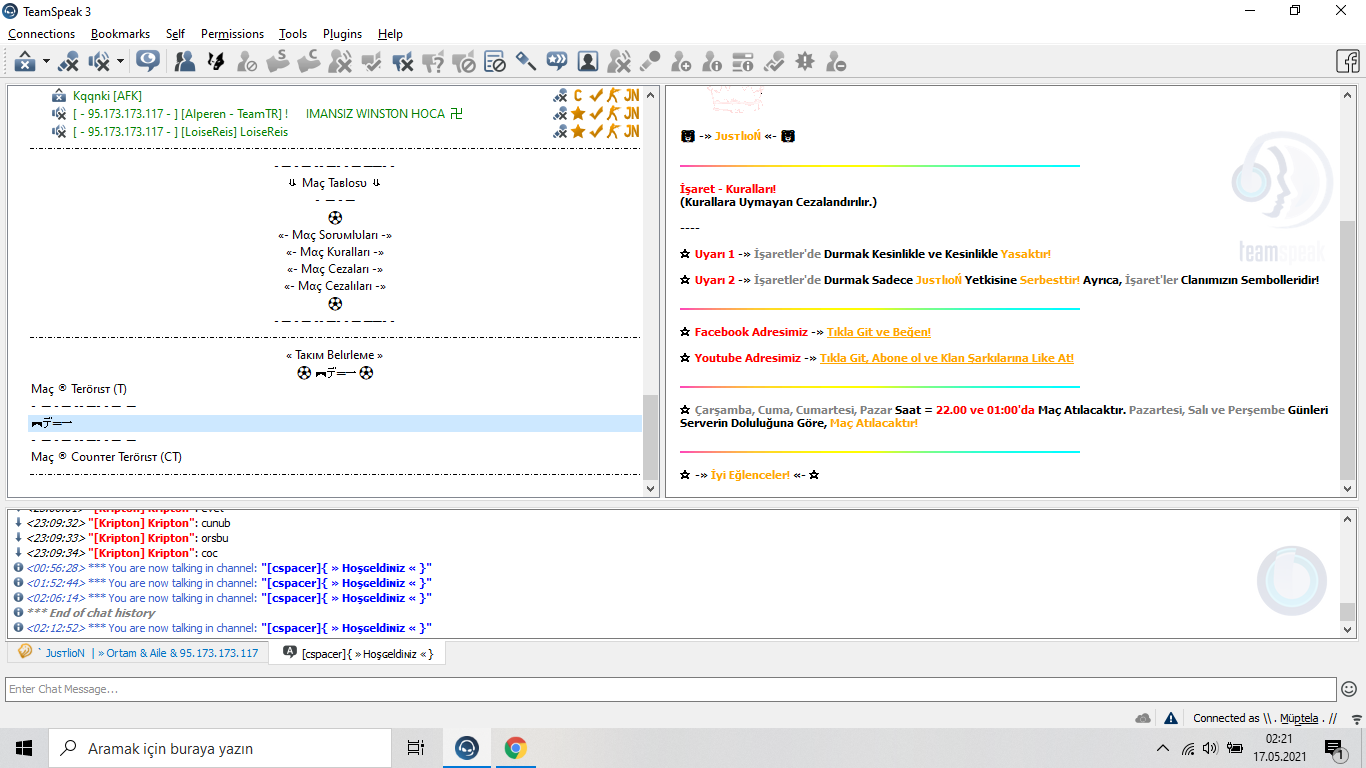Click the person with minus toolbar icon
Screen dimensions: 1366x768
click(x=836, y=62)
